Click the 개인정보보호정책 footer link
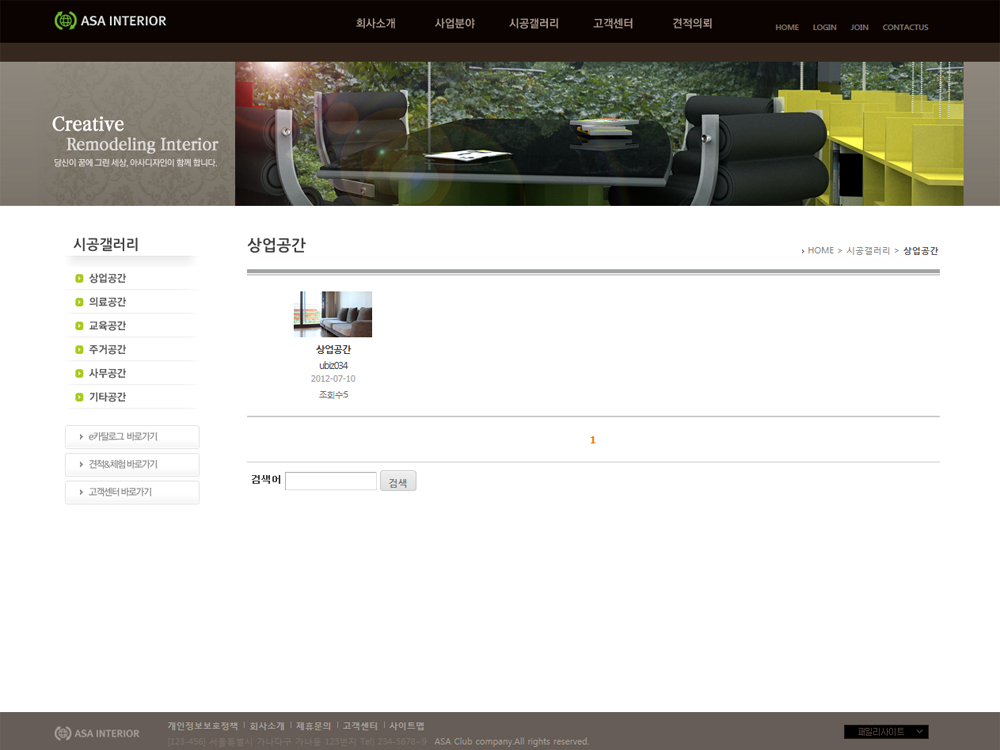The width and height of the screenshot is (1000, 750). point(202,725)
